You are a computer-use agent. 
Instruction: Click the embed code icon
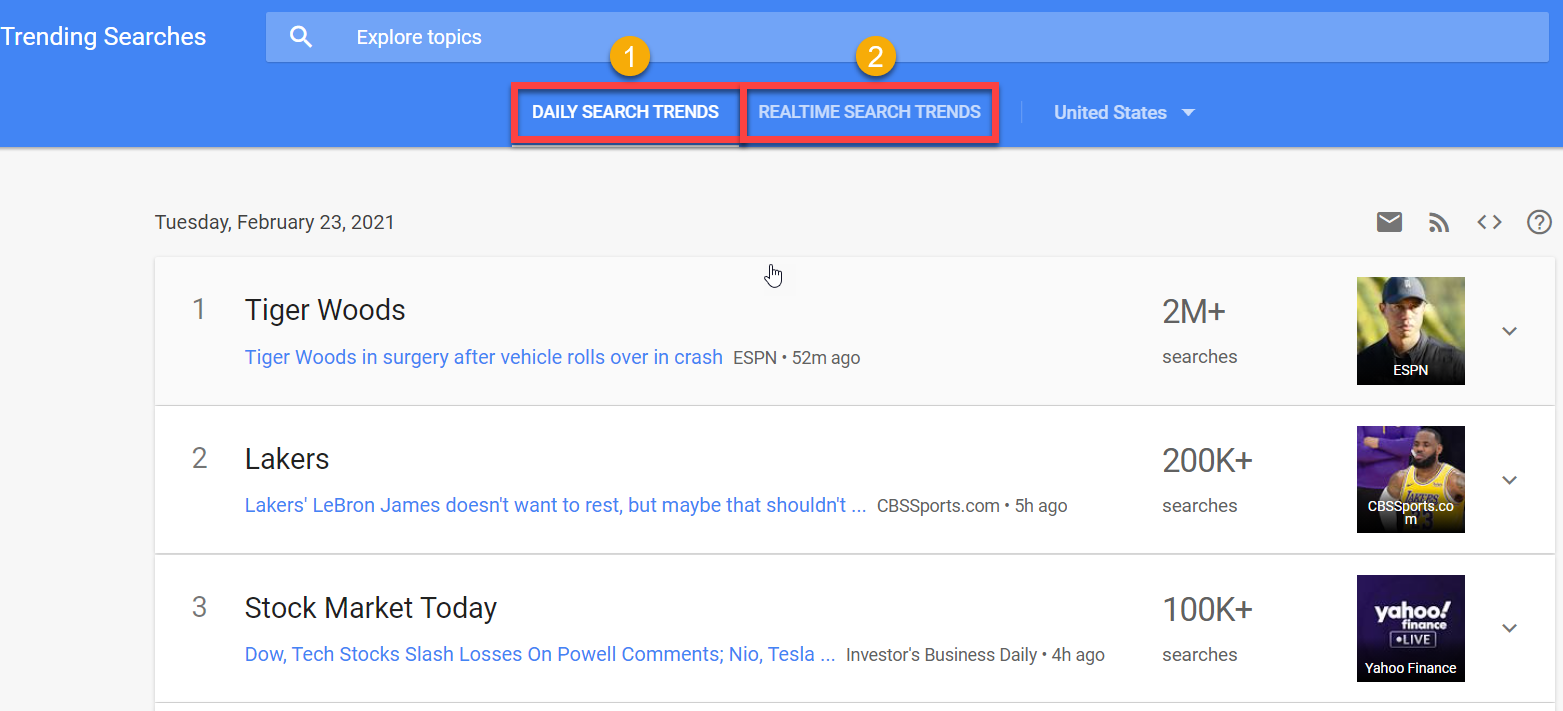[1490, 222]
